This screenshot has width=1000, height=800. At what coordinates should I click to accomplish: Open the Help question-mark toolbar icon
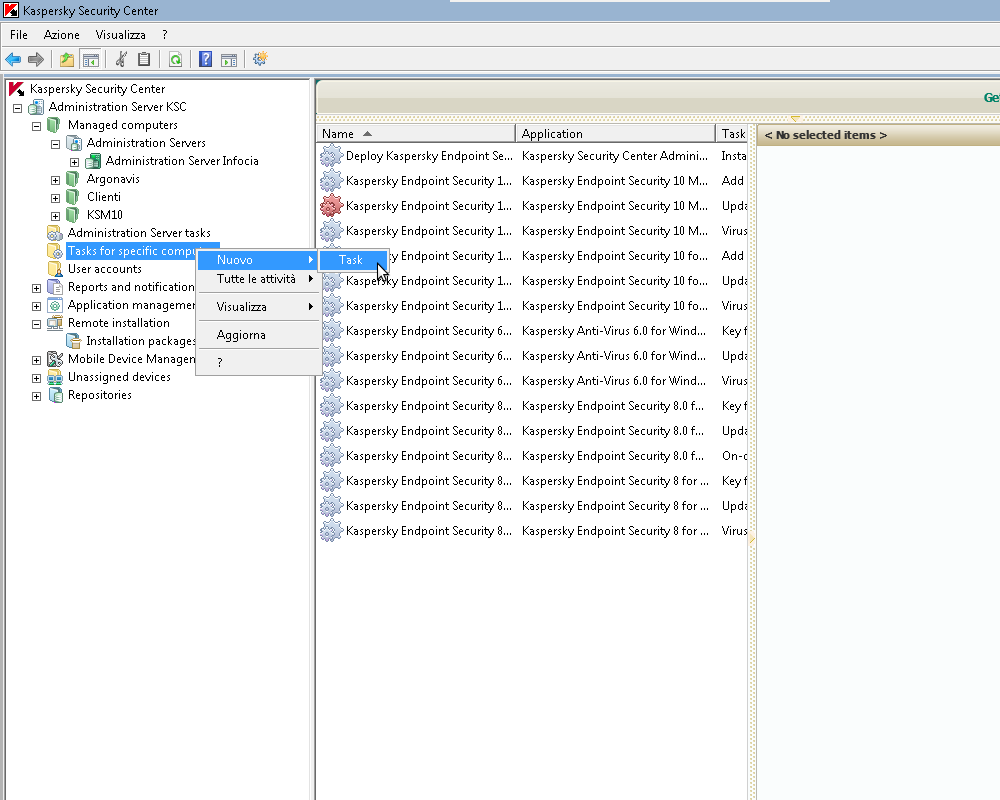205,59
